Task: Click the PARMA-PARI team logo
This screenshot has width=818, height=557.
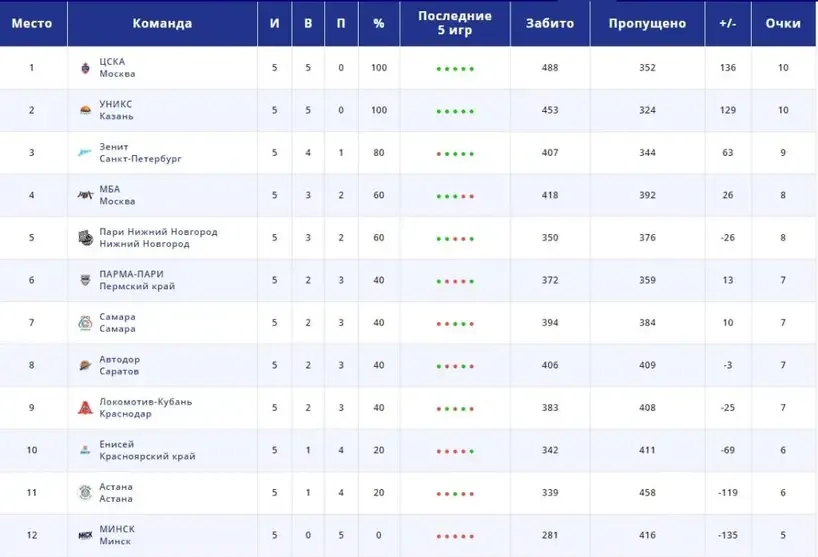Action: pos(85,280)
